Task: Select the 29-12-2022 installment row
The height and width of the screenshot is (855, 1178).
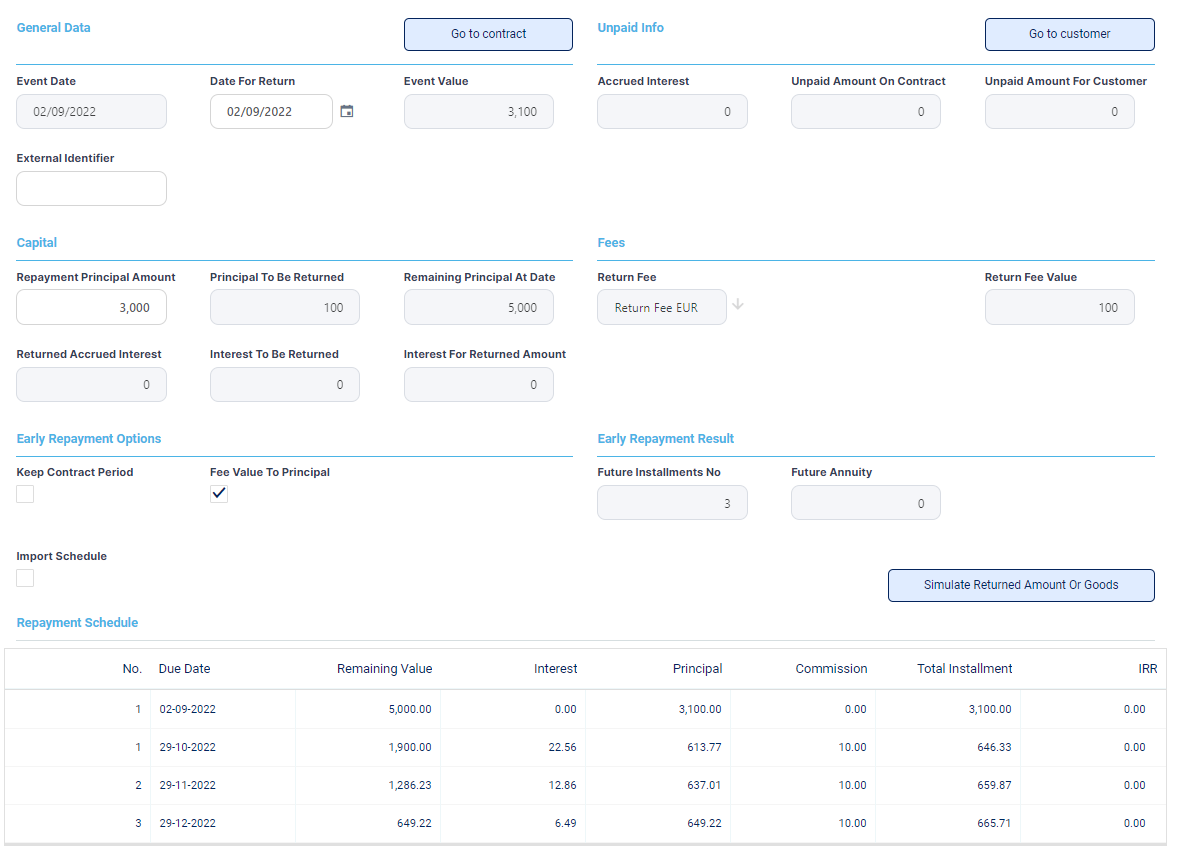Action: tap(187, 823)
